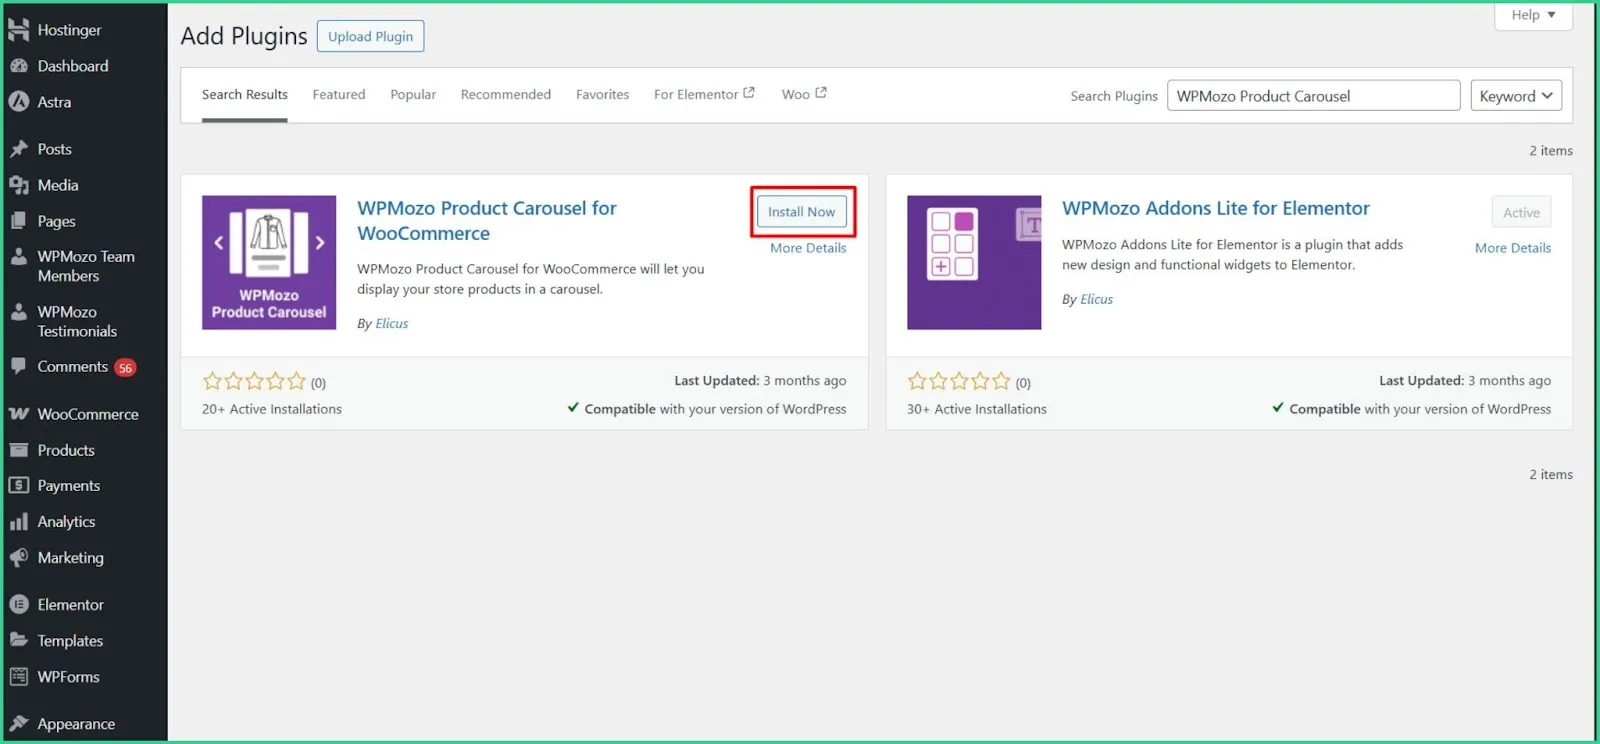Switch to the Recommended tab
Viewport: 1600px width, 744px height.
(x=506, y=95)
